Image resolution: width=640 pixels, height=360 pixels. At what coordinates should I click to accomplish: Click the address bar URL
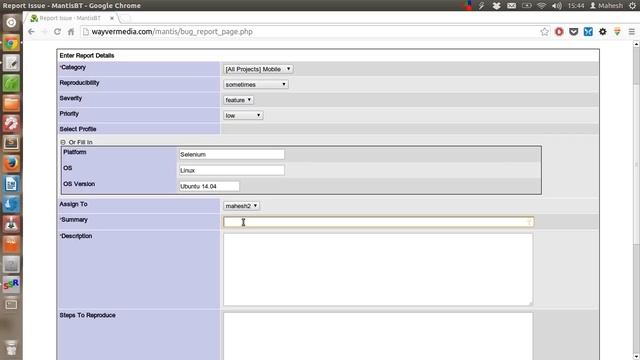coord(172,31)
